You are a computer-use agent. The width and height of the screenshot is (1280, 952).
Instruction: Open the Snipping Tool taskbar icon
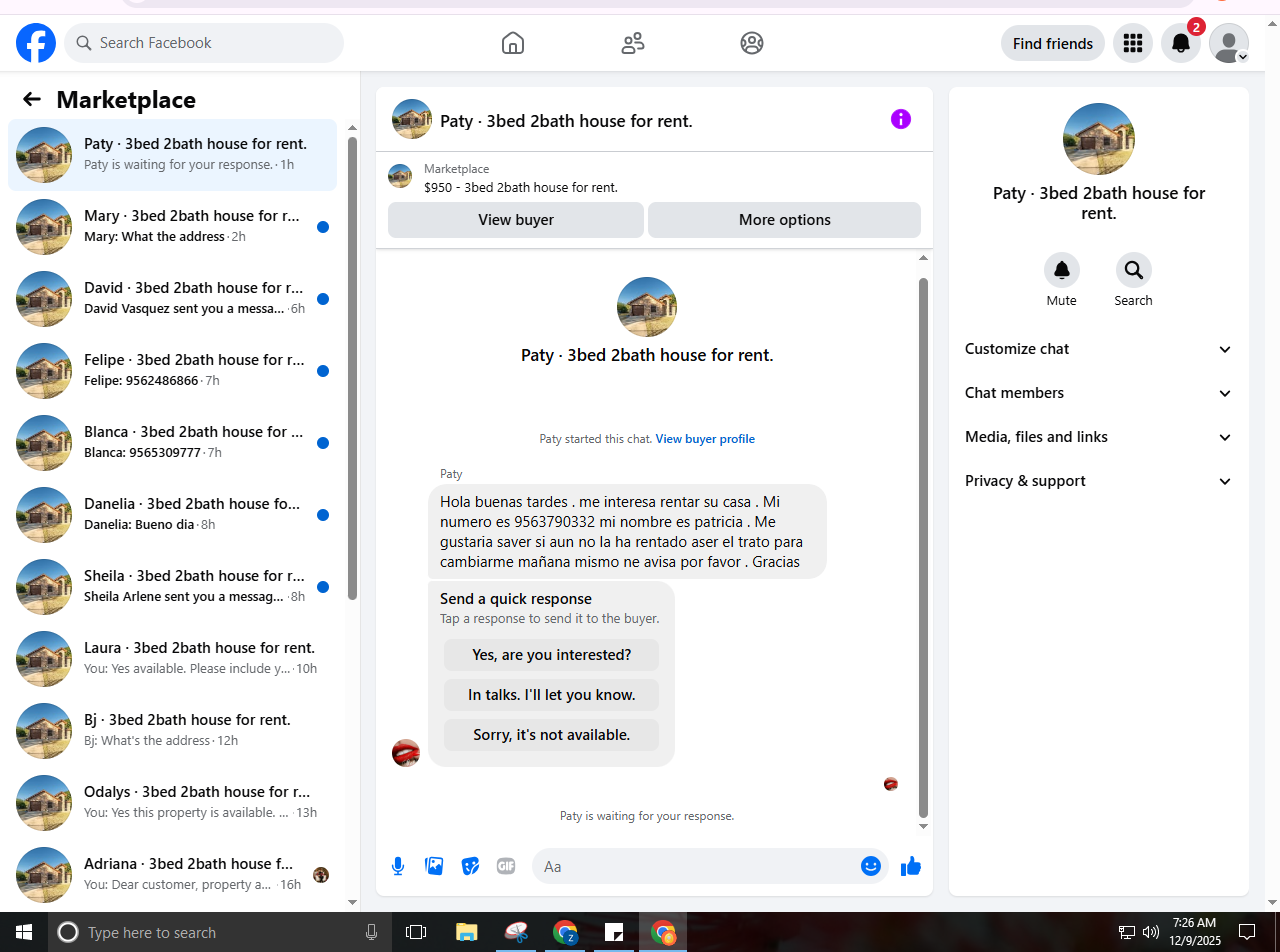516,932
